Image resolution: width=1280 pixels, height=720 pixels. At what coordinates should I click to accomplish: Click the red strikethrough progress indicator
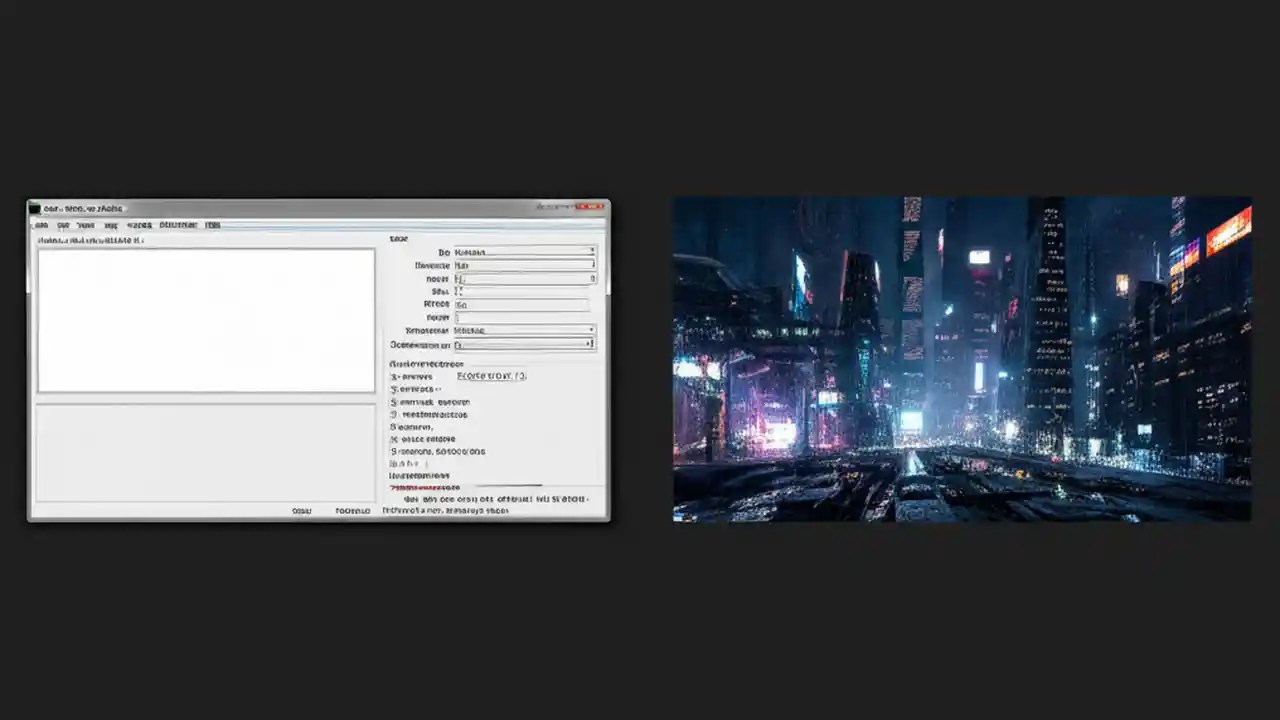coord(420,488)
